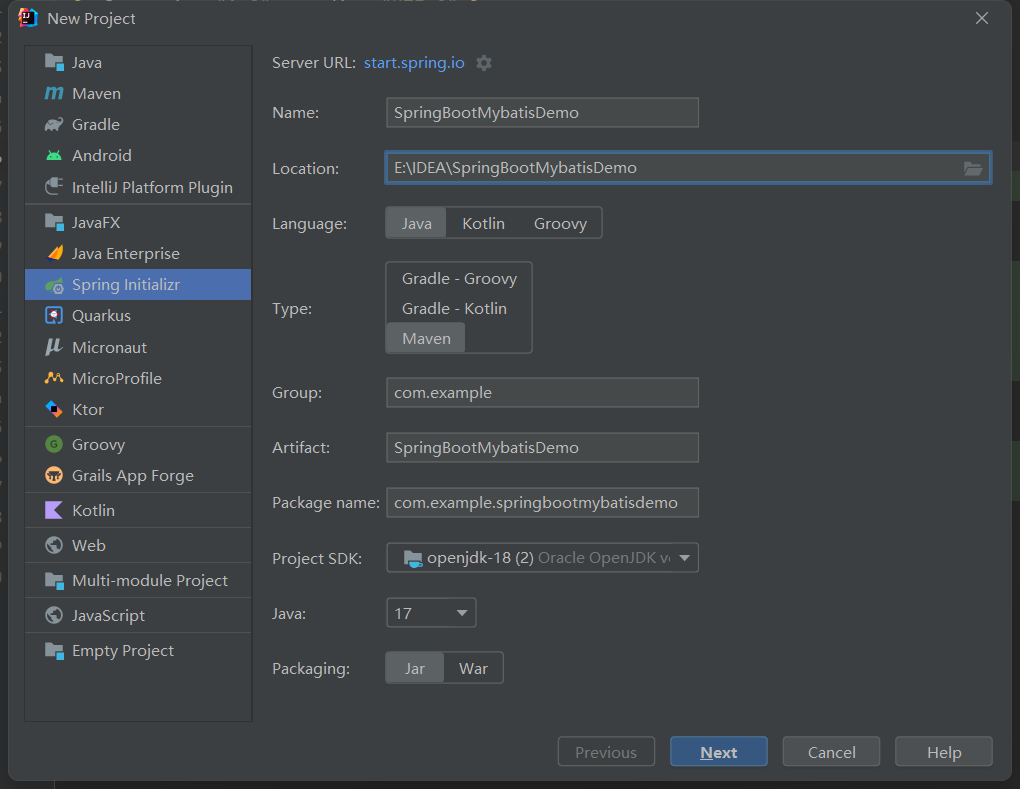Select Gradle - Kotlin build type
Screen dimensions: 1020x789
tap(454, 309)
